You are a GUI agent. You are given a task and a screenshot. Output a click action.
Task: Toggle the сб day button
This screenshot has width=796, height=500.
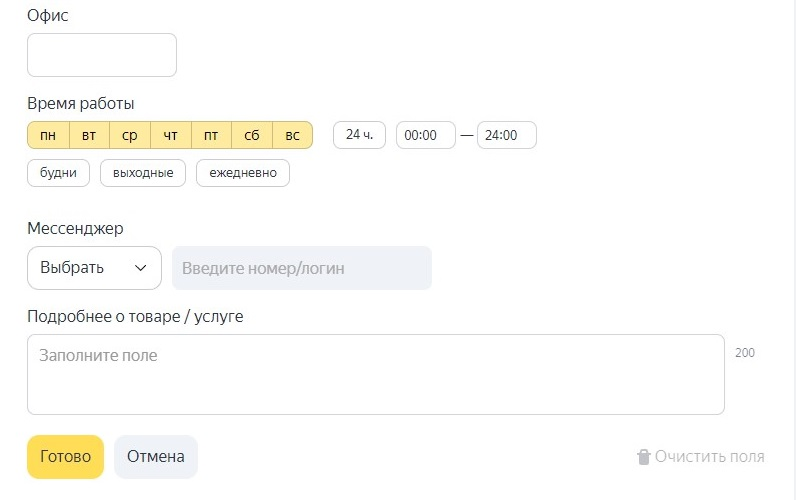coord(252,135)
